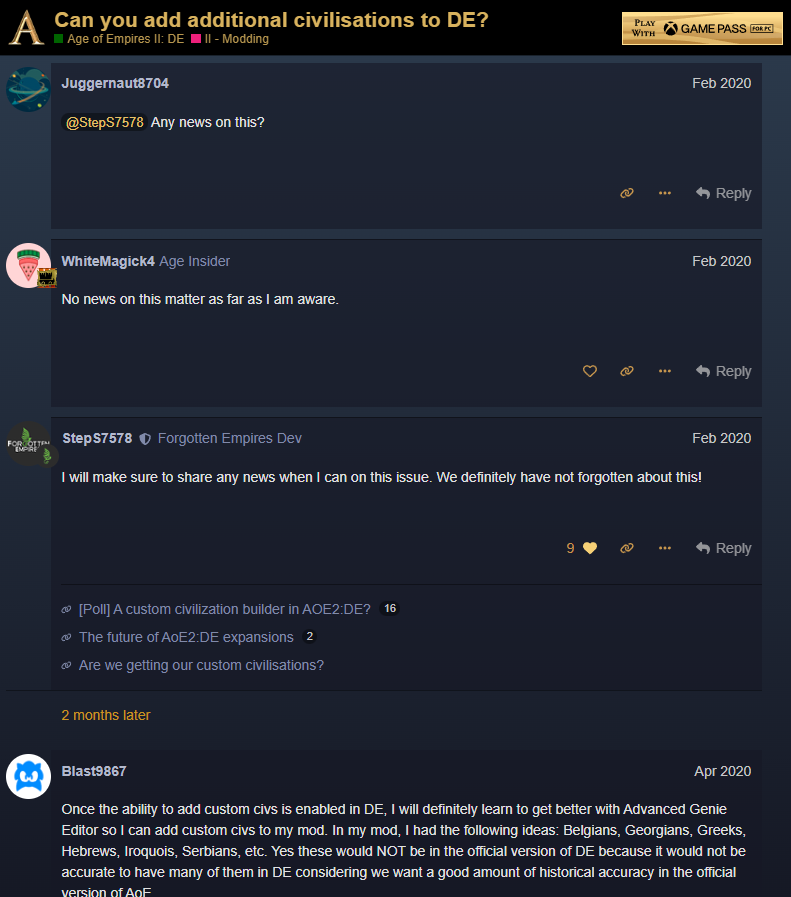
Task: Click StepS7578's Forgotten Empires avatar
Action: (x=28, y=443)
